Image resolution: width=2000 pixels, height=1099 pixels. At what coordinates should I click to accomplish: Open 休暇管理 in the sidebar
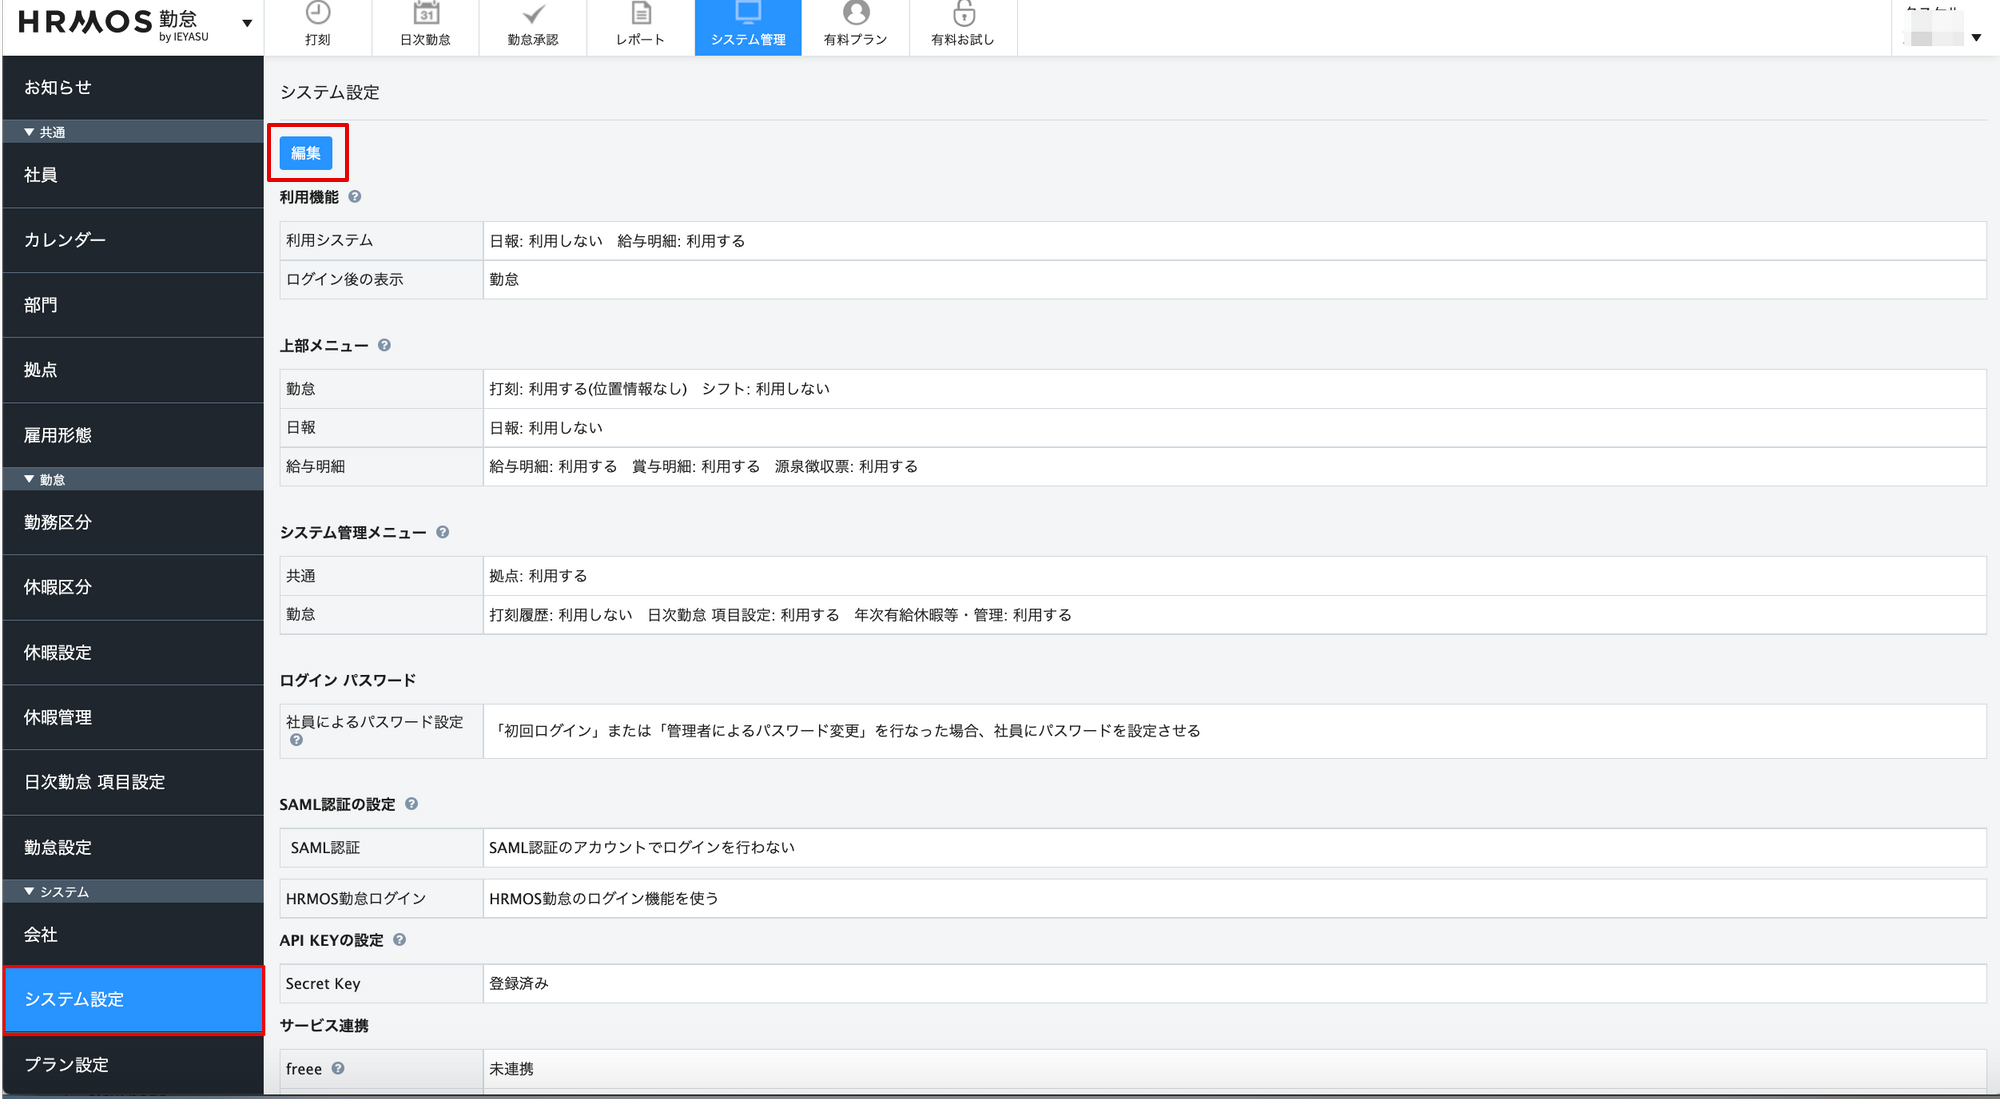coord(58,717)
